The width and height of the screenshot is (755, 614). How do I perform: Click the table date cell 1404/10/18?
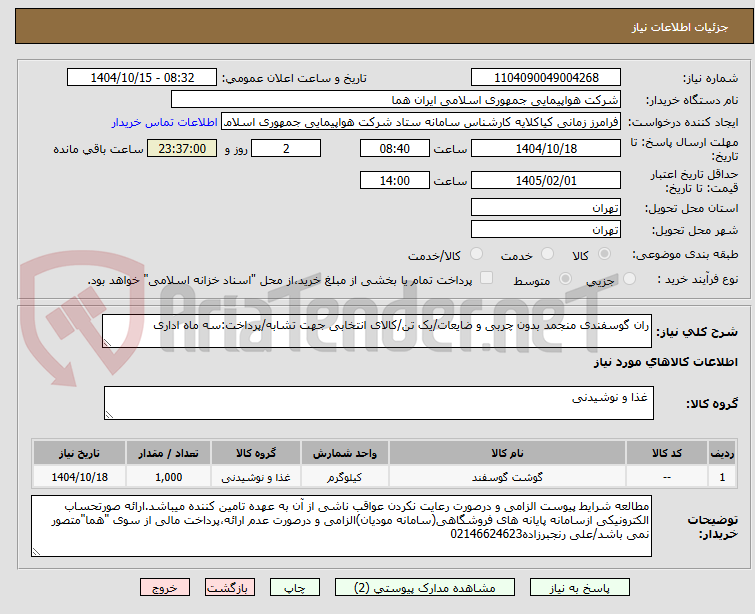pos(79,477)
